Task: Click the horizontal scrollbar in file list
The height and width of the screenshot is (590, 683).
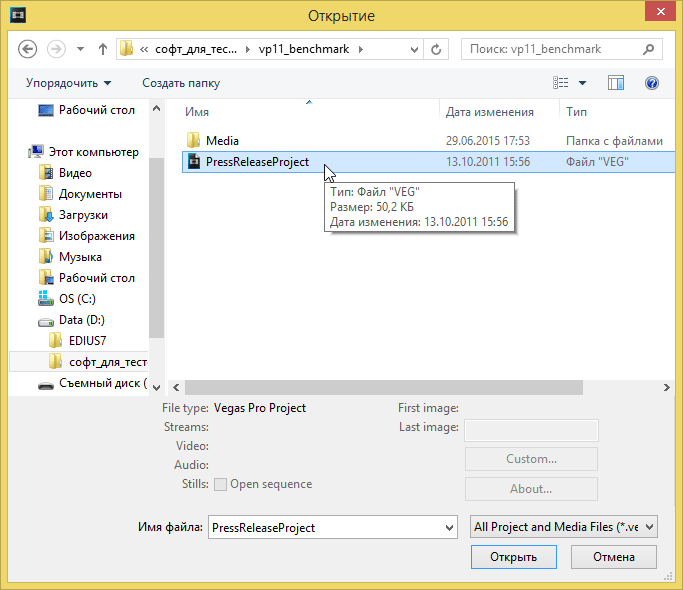Action: [x=400, y=387]
